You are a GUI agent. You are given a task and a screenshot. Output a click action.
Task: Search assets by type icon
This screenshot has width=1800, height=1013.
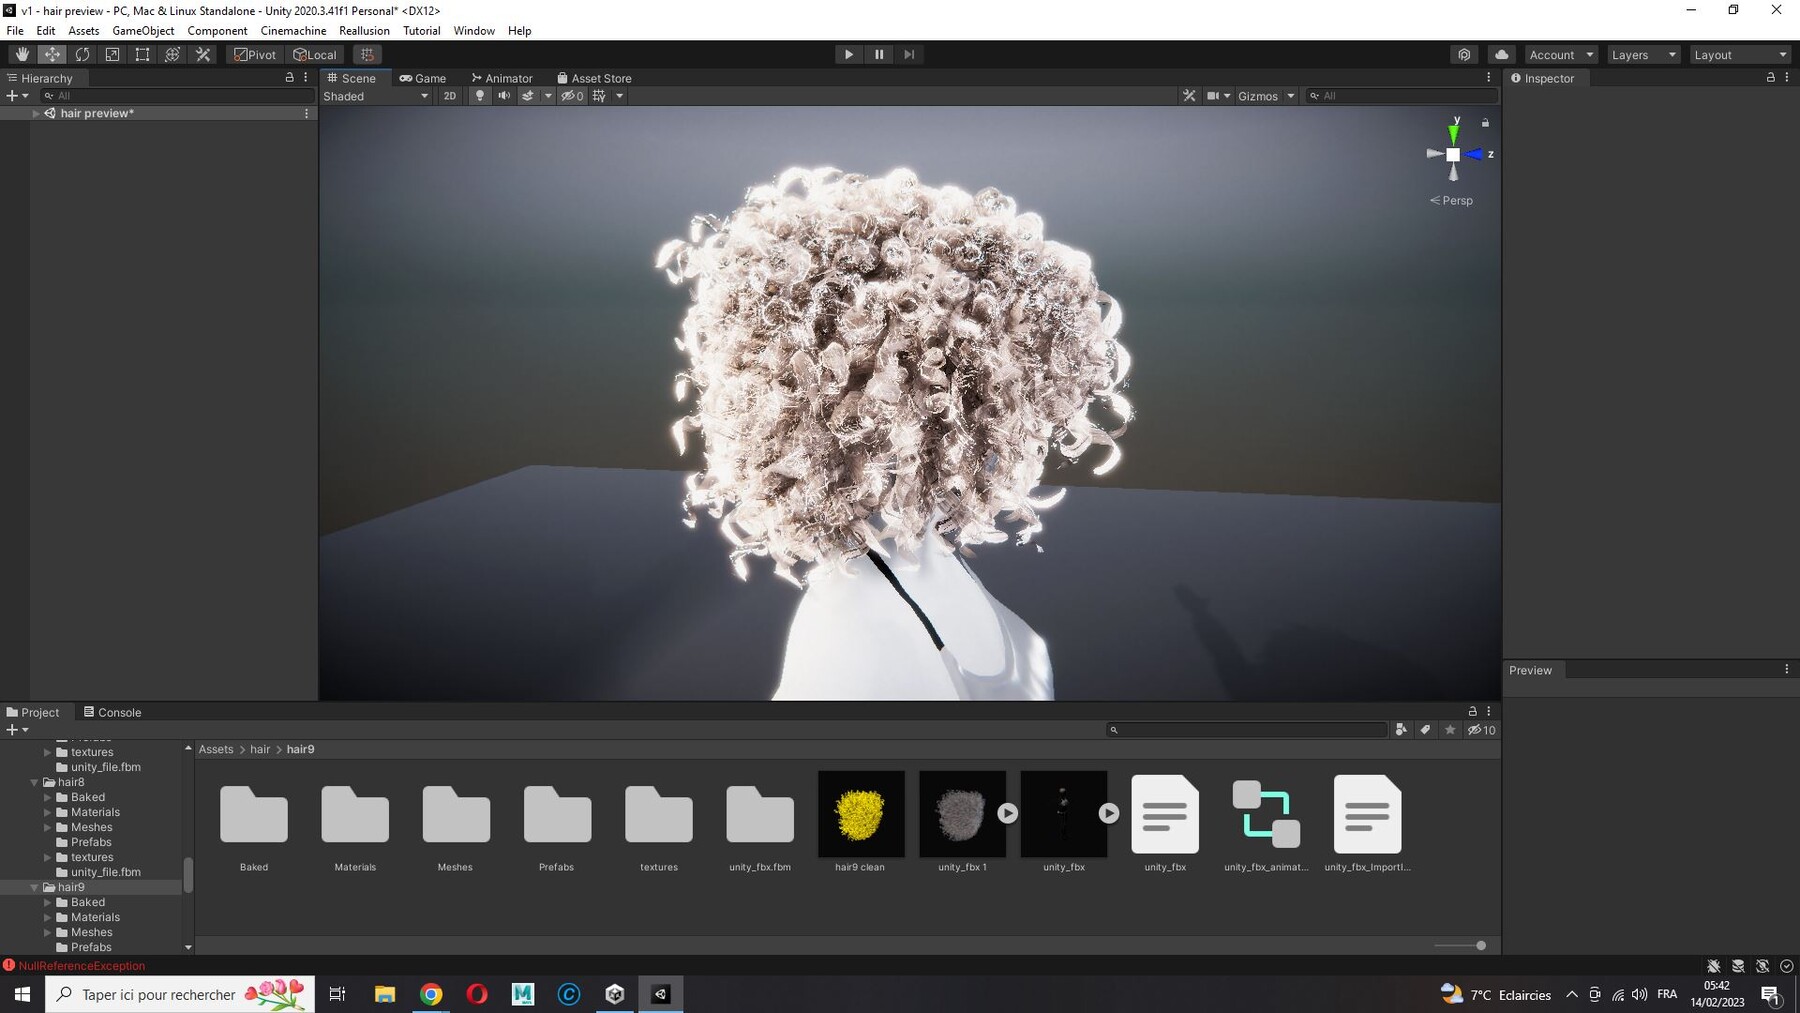1401,730
